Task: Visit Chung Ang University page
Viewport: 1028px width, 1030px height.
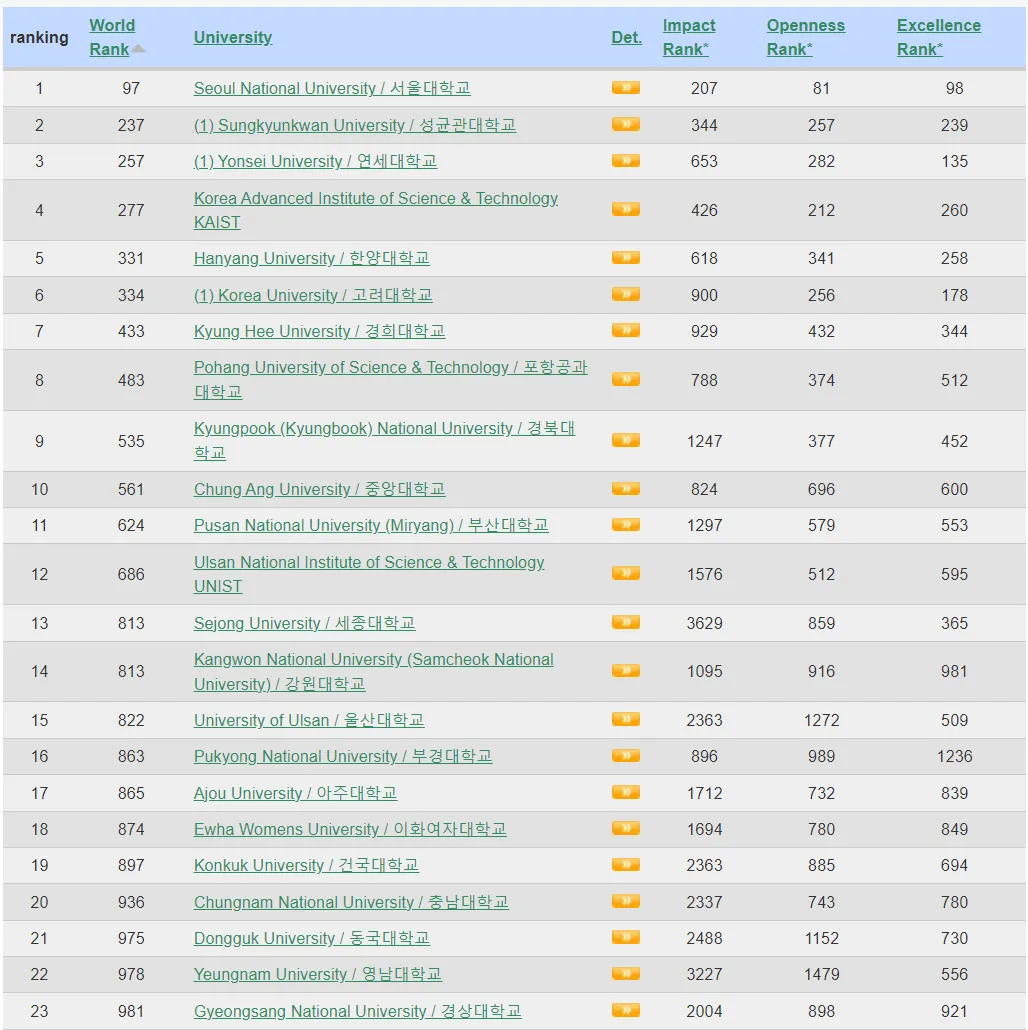Action: pyautogui.click(x=319, y=489)
